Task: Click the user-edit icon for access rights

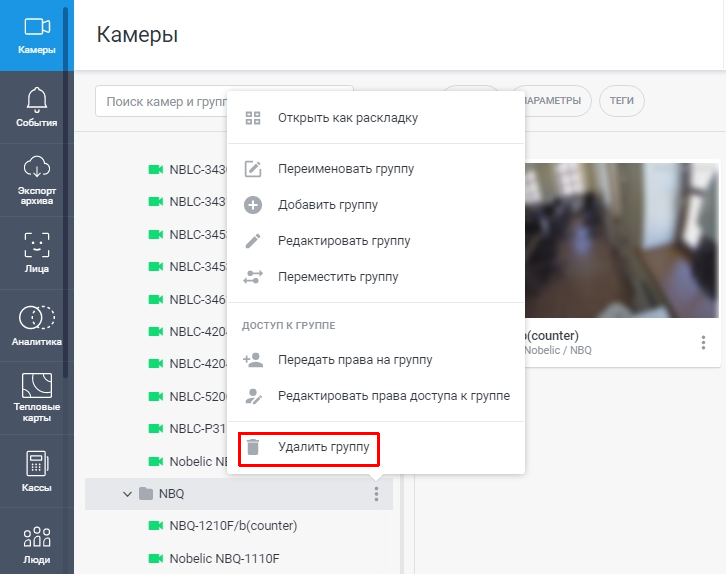Action: (x=253, y=396)
